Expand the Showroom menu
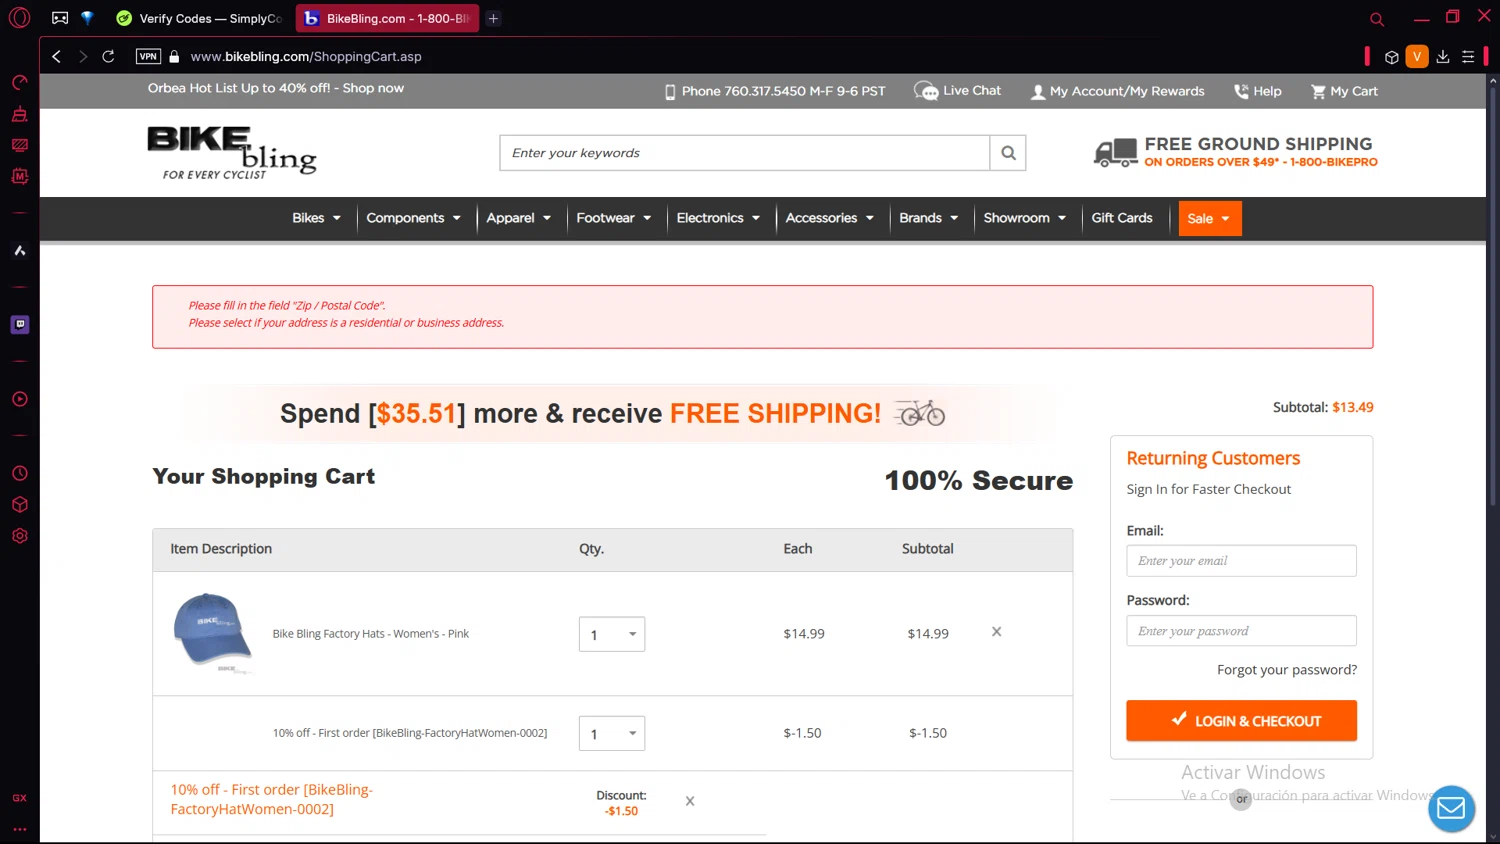Screen dimensions: 1500x844 coord(1025,218)
